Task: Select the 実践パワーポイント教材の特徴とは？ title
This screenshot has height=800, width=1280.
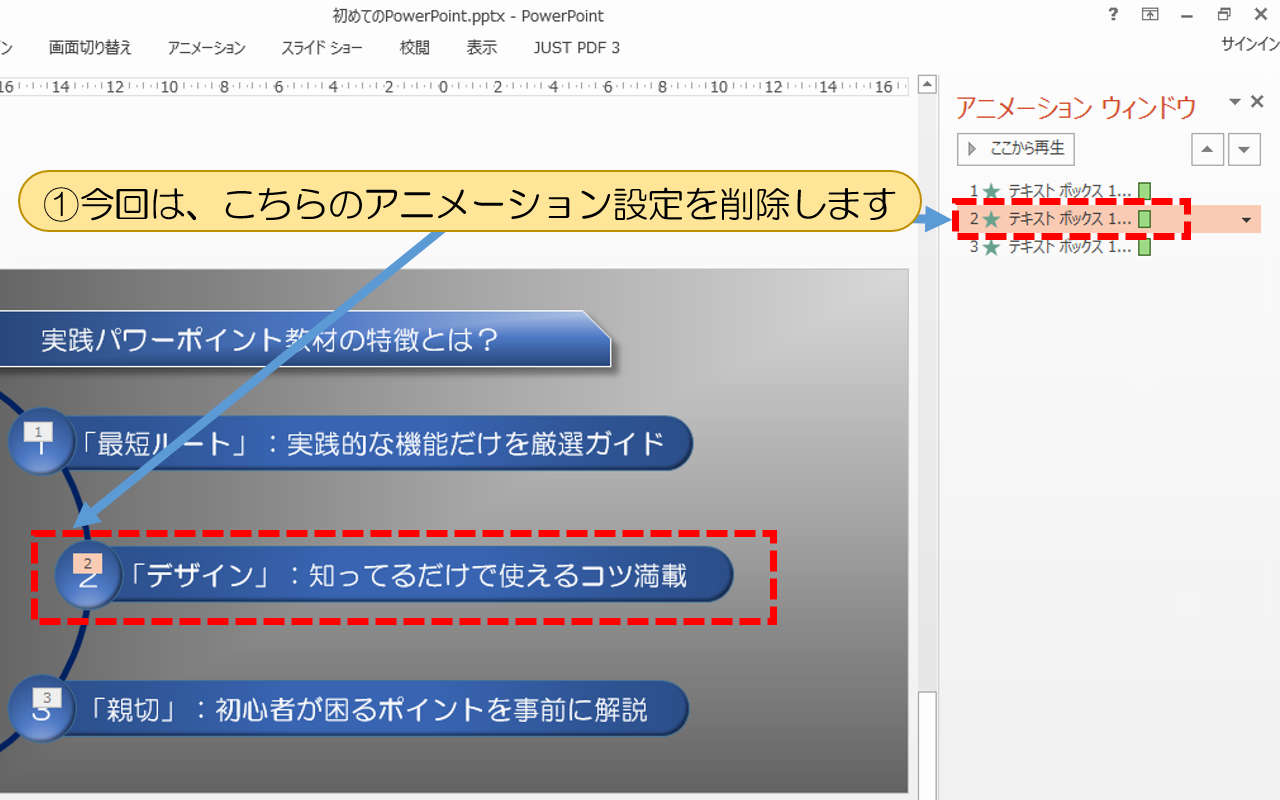Action: tap(305, 339)
